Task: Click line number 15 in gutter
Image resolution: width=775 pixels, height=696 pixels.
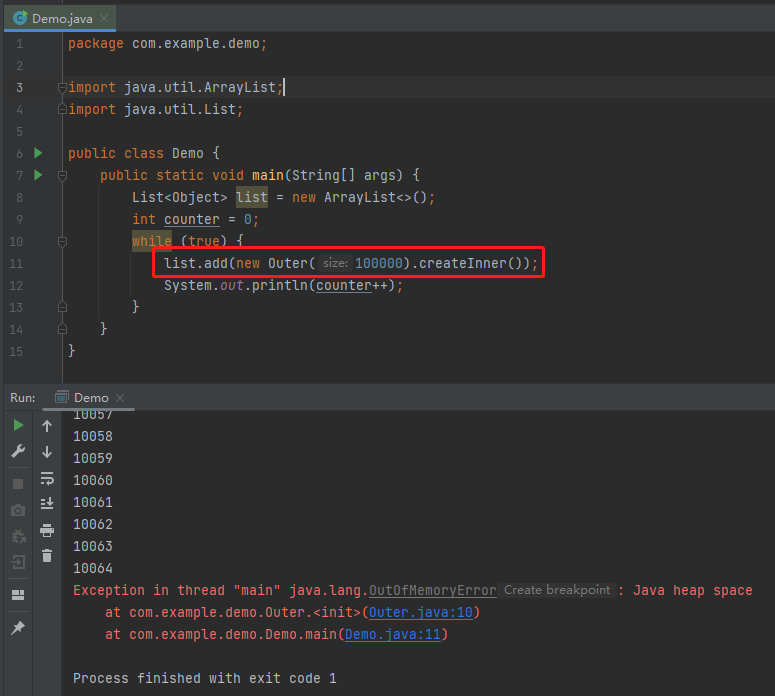Action: (16, 351)
